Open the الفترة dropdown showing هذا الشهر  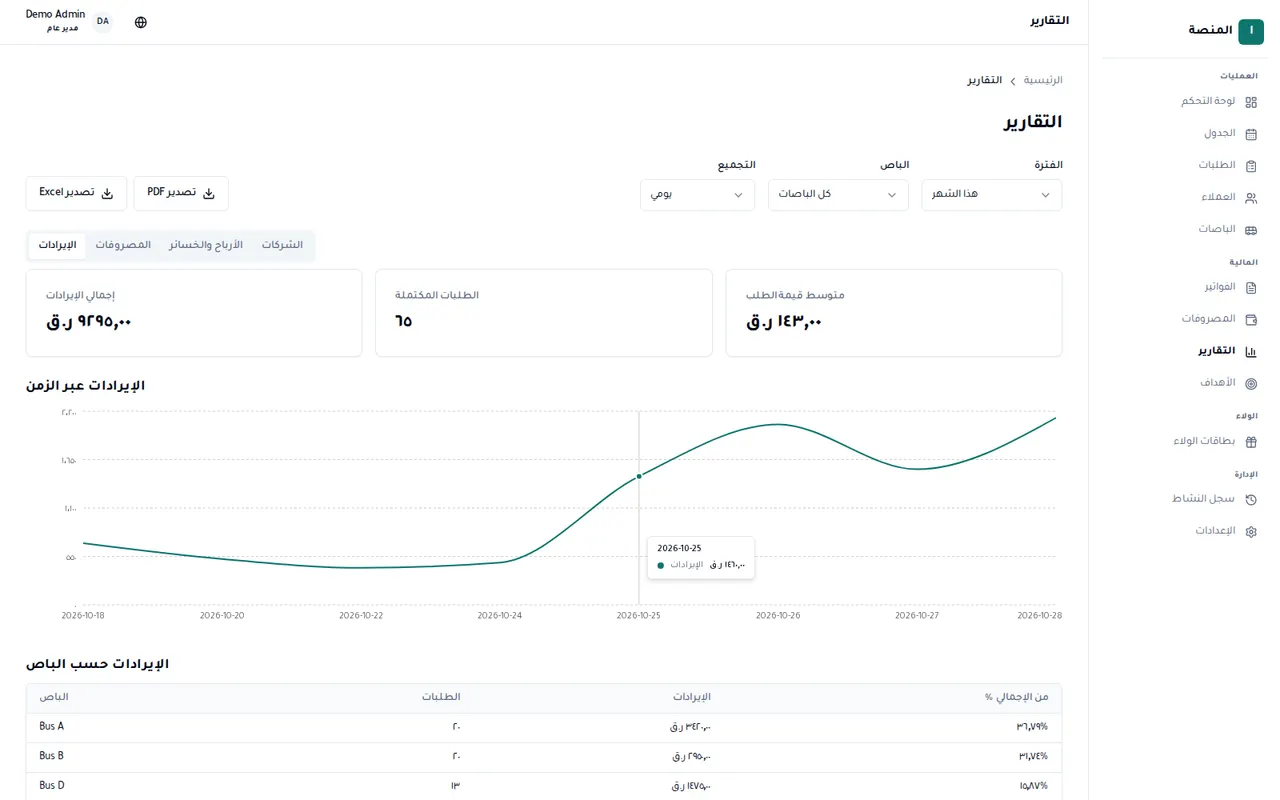click(x=991, y=194)
